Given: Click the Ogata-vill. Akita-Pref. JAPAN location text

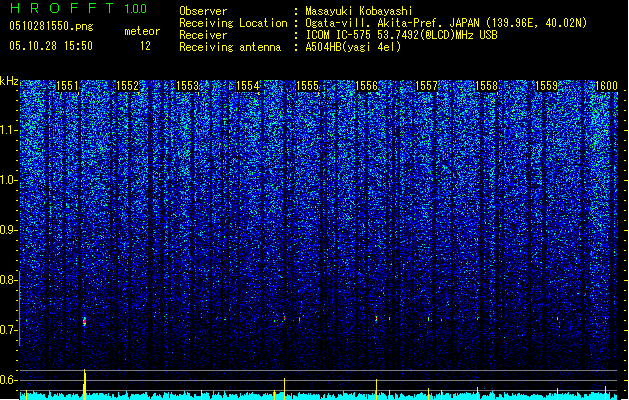Looking at the screenshot, I should click(x=446, y=23).
